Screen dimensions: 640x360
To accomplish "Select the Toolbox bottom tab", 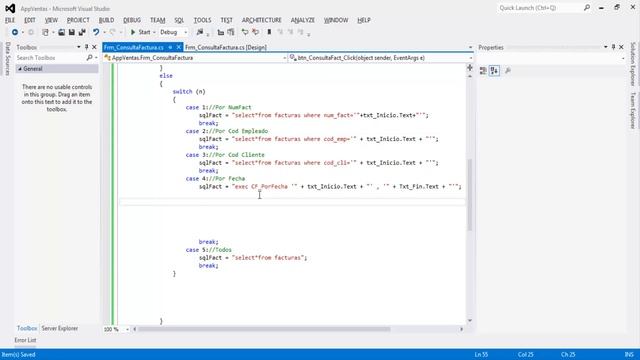I will (27, 328).
